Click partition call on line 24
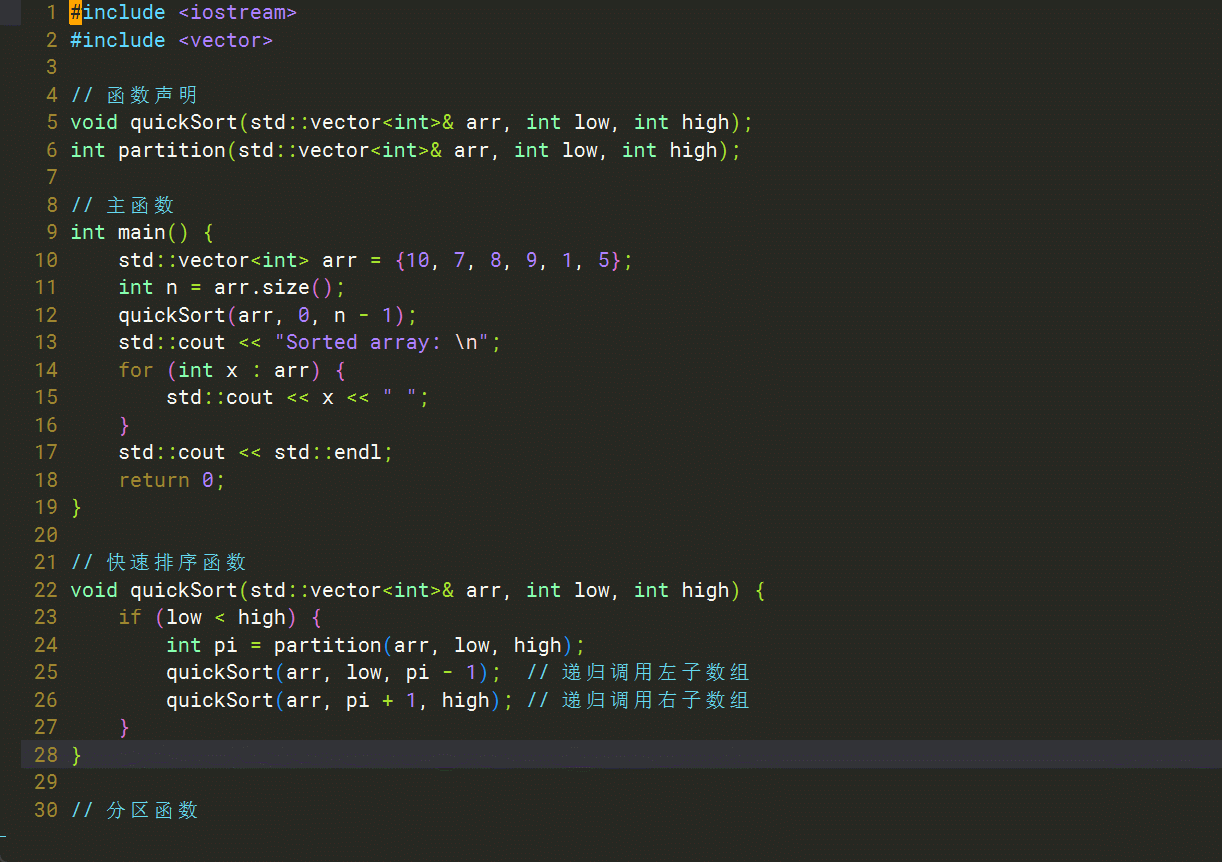 328,646
